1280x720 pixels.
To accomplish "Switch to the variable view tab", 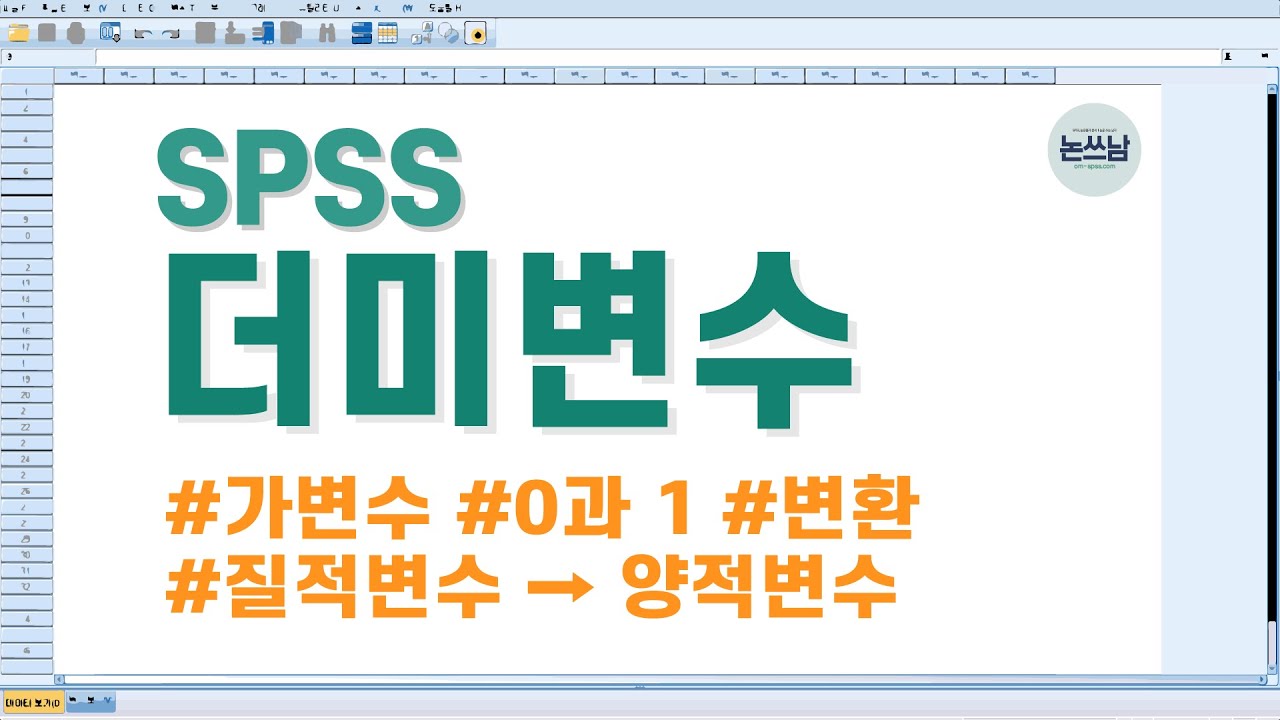I will coord(91,701).
